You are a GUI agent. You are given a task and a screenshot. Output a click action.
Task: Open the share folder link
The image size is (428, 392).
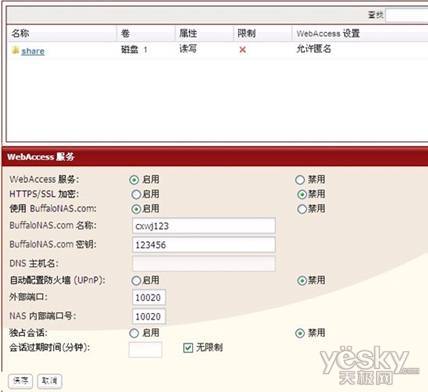33,51
